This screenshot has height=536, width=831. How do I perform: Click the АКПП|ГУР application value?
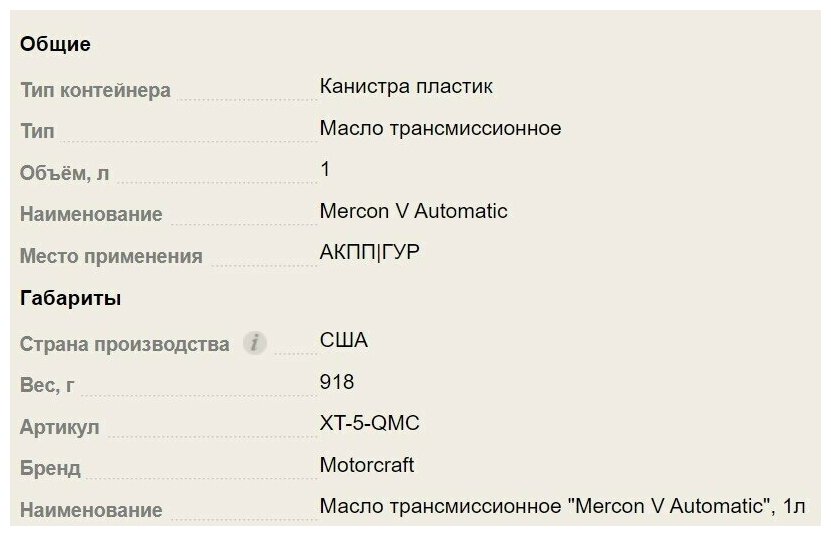[369, 252]
